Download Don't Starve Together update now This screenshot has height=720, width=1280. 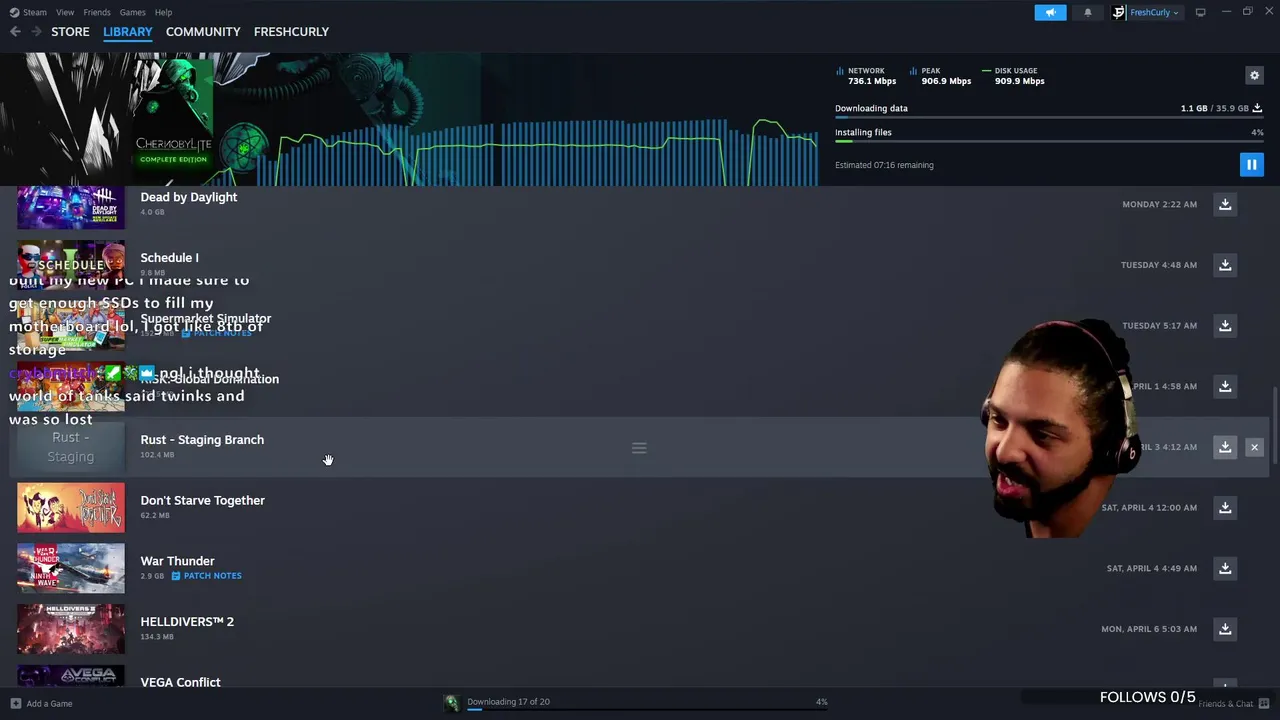click(x=1225, y=507)
